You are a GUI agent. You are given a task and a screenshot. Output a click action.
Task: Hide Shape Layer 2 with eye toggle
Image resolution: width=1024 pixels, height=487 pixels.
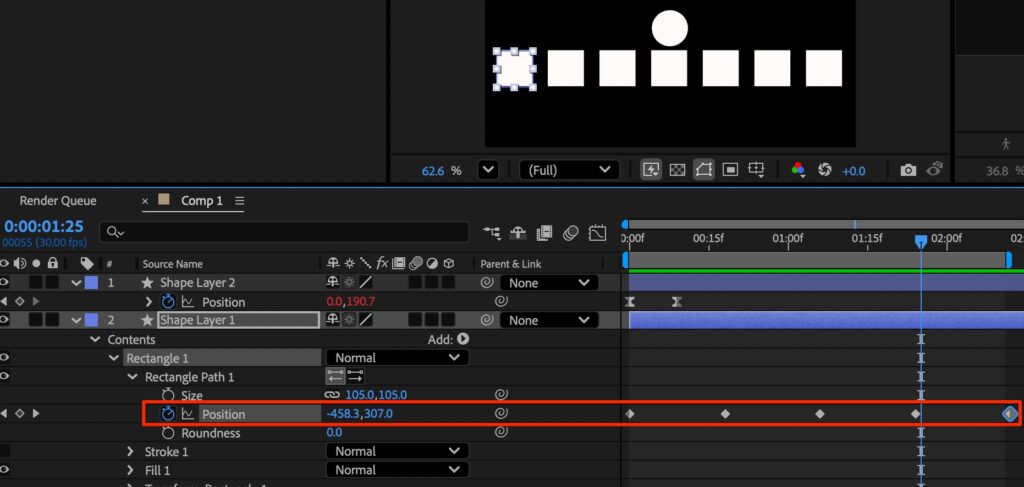pos(5,283)
